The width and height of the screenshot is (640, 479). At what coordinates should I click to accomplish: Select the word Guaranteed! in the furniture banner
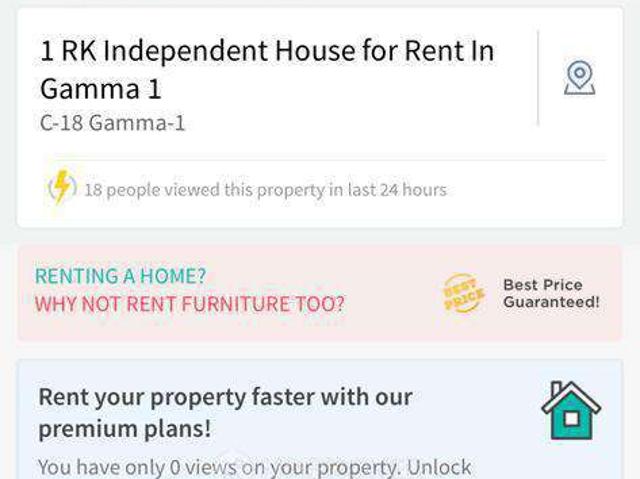(551, 302)
